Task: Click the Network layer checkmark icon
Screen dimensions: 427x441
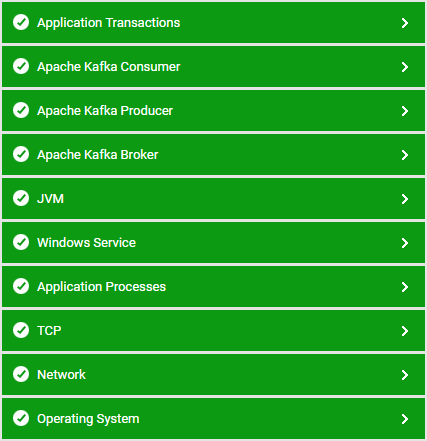Action: (21, 374)
